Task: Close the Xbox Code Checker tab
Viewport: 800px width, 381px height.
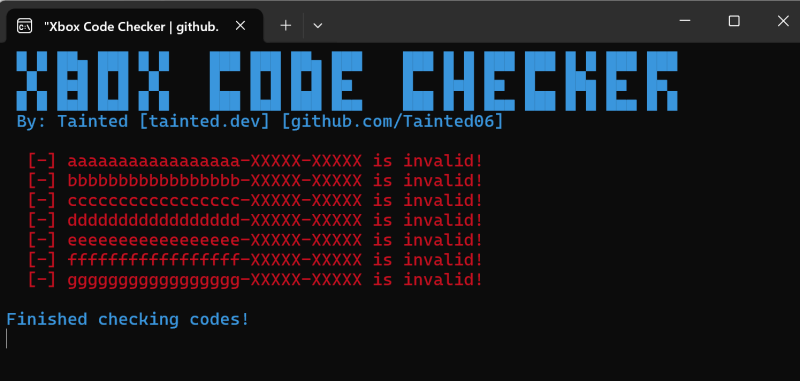Action: pos(240,26)
